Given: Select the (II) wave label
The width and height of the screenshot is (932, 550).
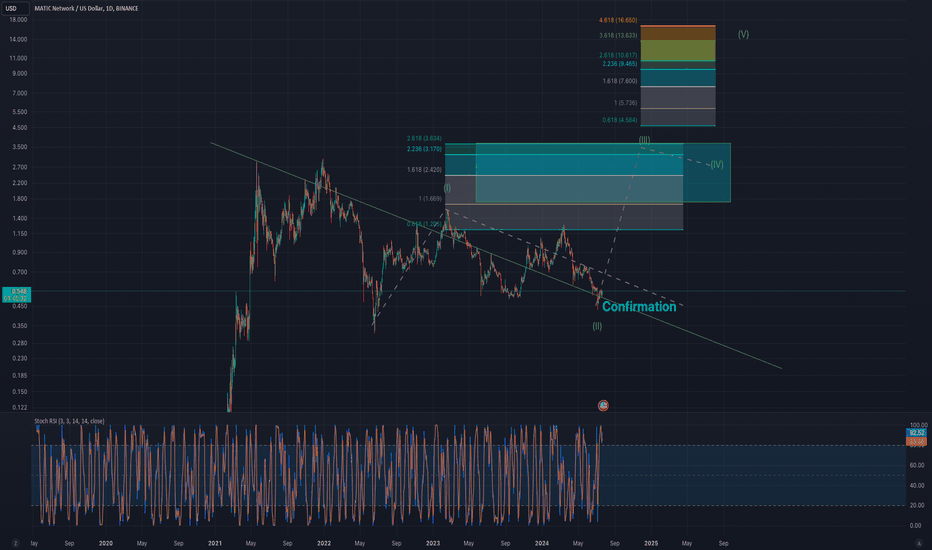Looking at the screenshot, I should [597, 326].
